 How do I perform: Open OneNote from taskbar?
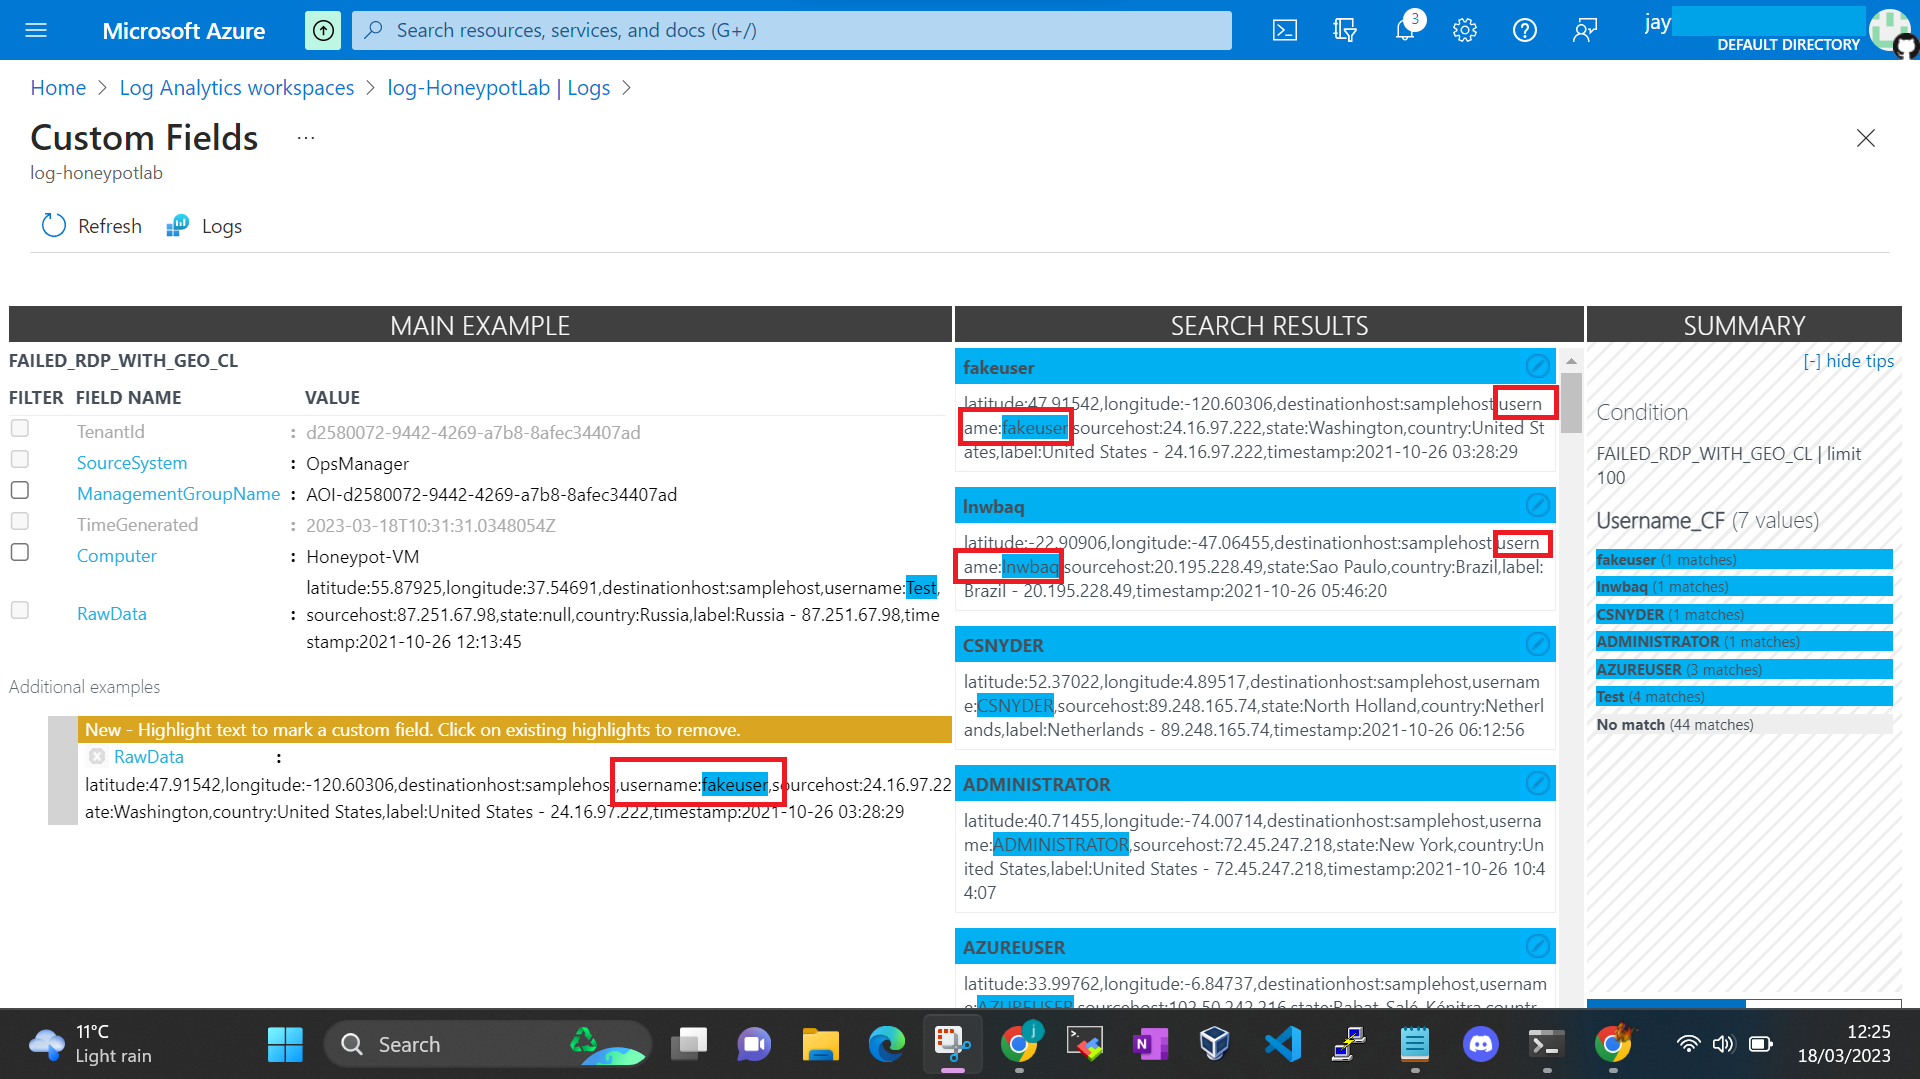(x=1150, y=1044)
